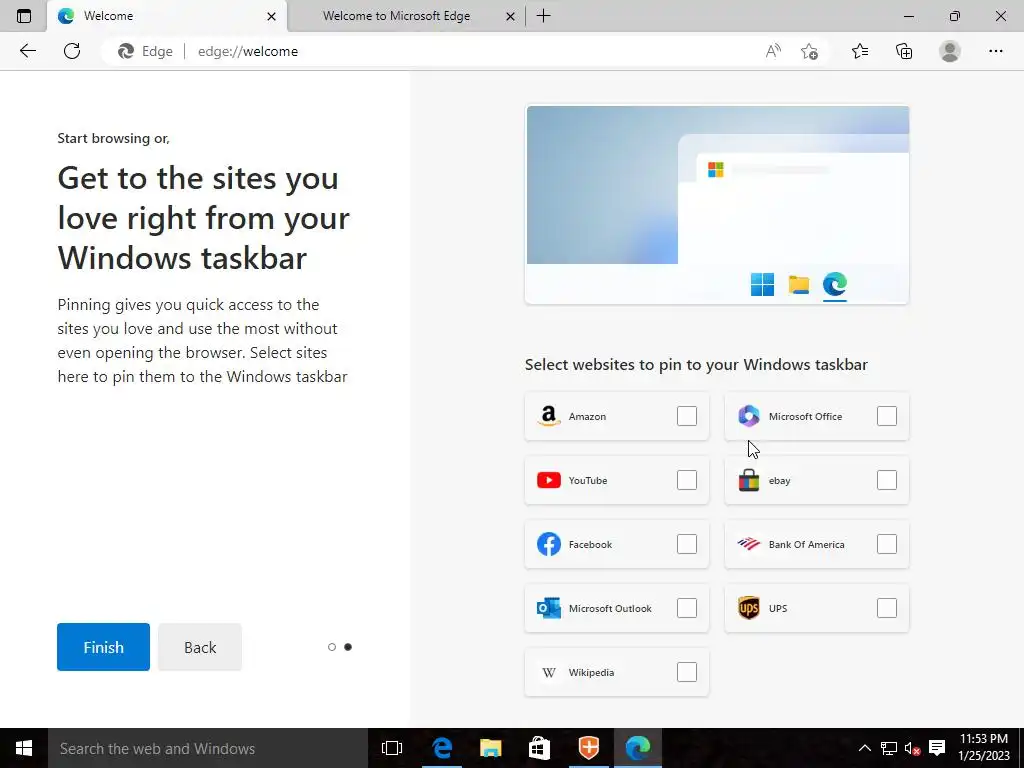This screenshot has width=1024, height=768.
Task: Click the Wikipedia W logo icon
Action: pyautogui.click(x=549, y=672)
